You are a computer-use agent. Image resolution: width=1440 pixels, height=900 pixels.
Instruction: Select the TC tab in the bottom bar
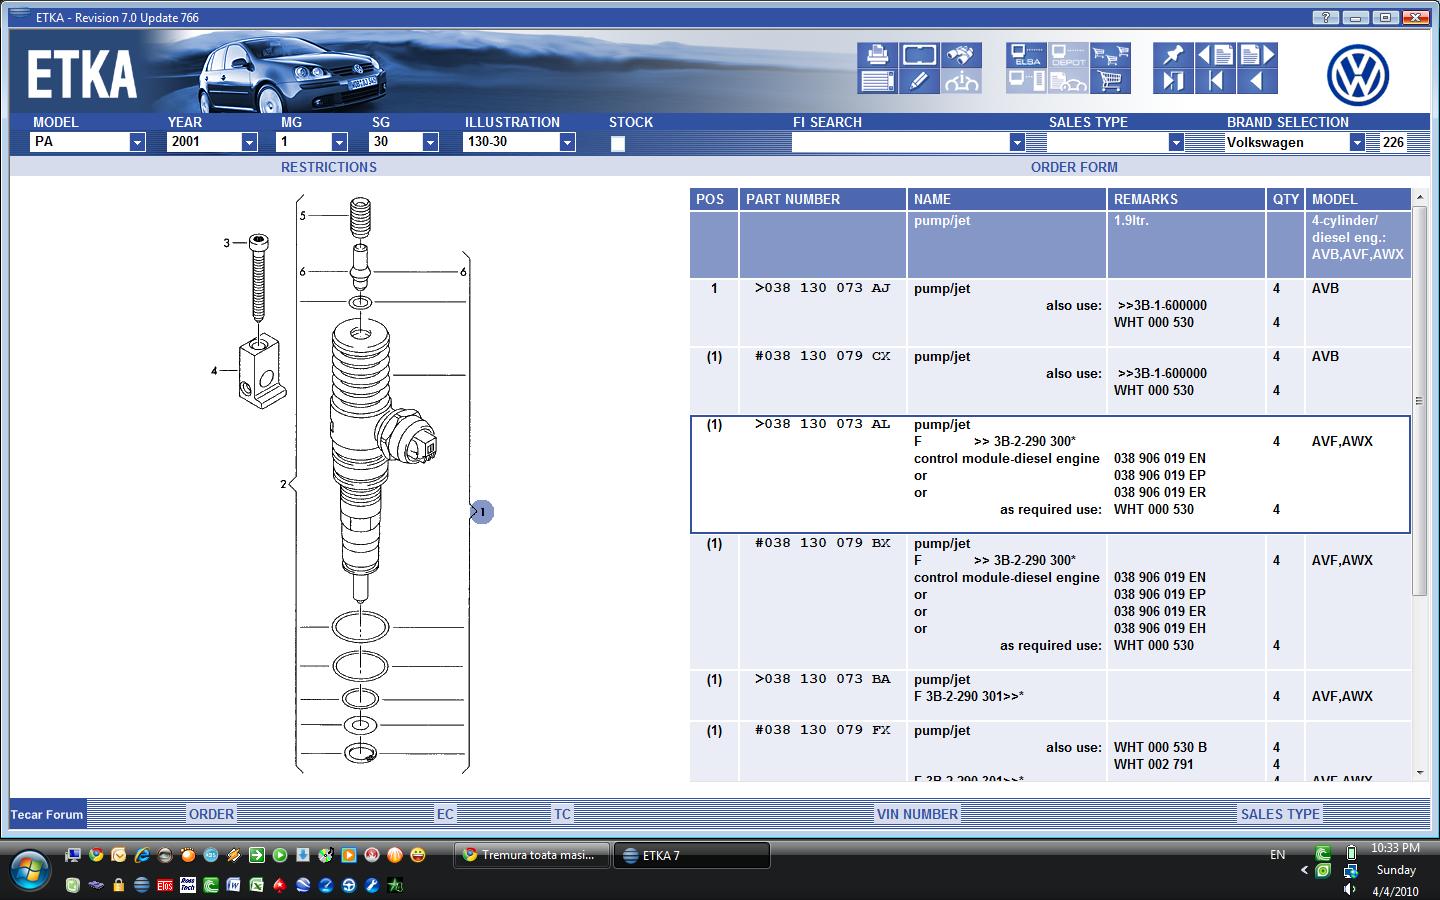pyautogui.click(x=562, y=814)
